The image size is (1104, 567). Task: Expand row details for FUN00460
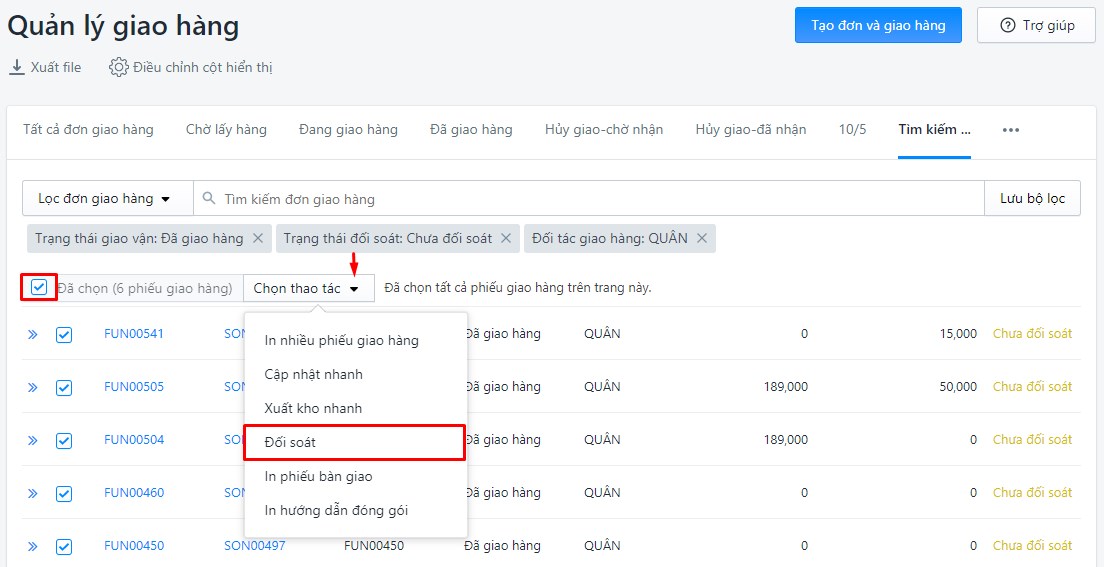click(x=32, y=494)
